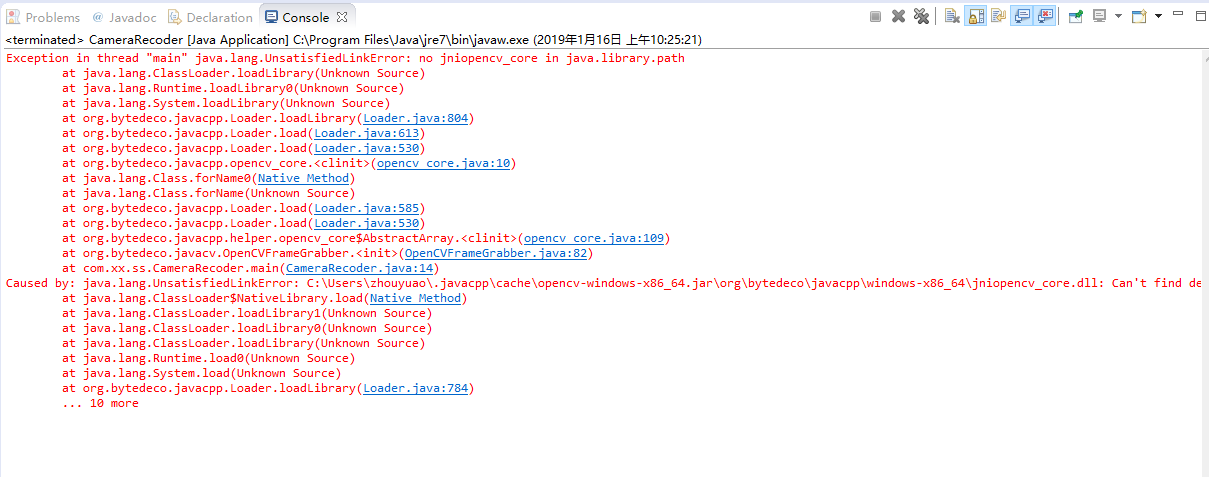Click Remove All Terminated Launches double-X icon
Viewport: 1209px width, 477px height.
pyautogui.click(x=921, y=16)
